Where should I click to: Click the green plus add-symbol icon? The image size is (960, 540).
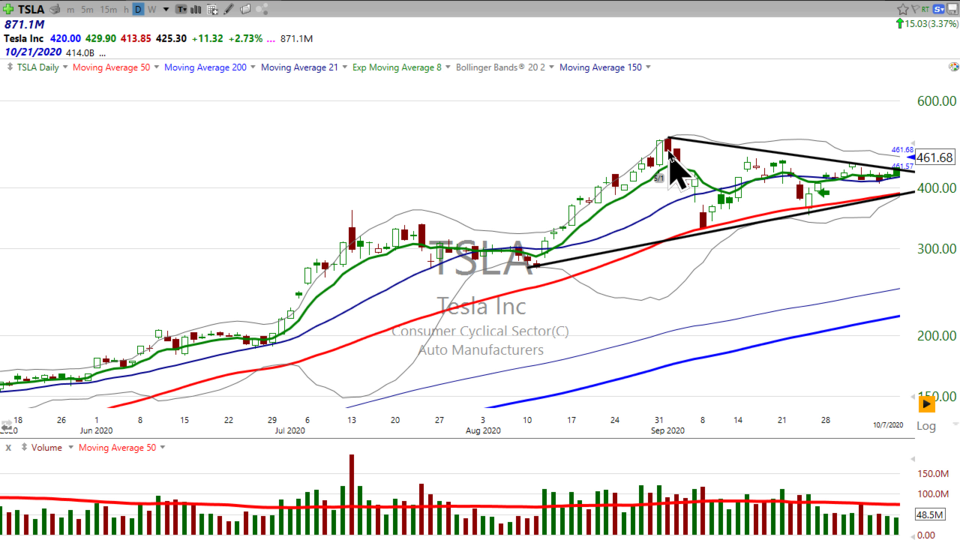(x=8, y=9)
